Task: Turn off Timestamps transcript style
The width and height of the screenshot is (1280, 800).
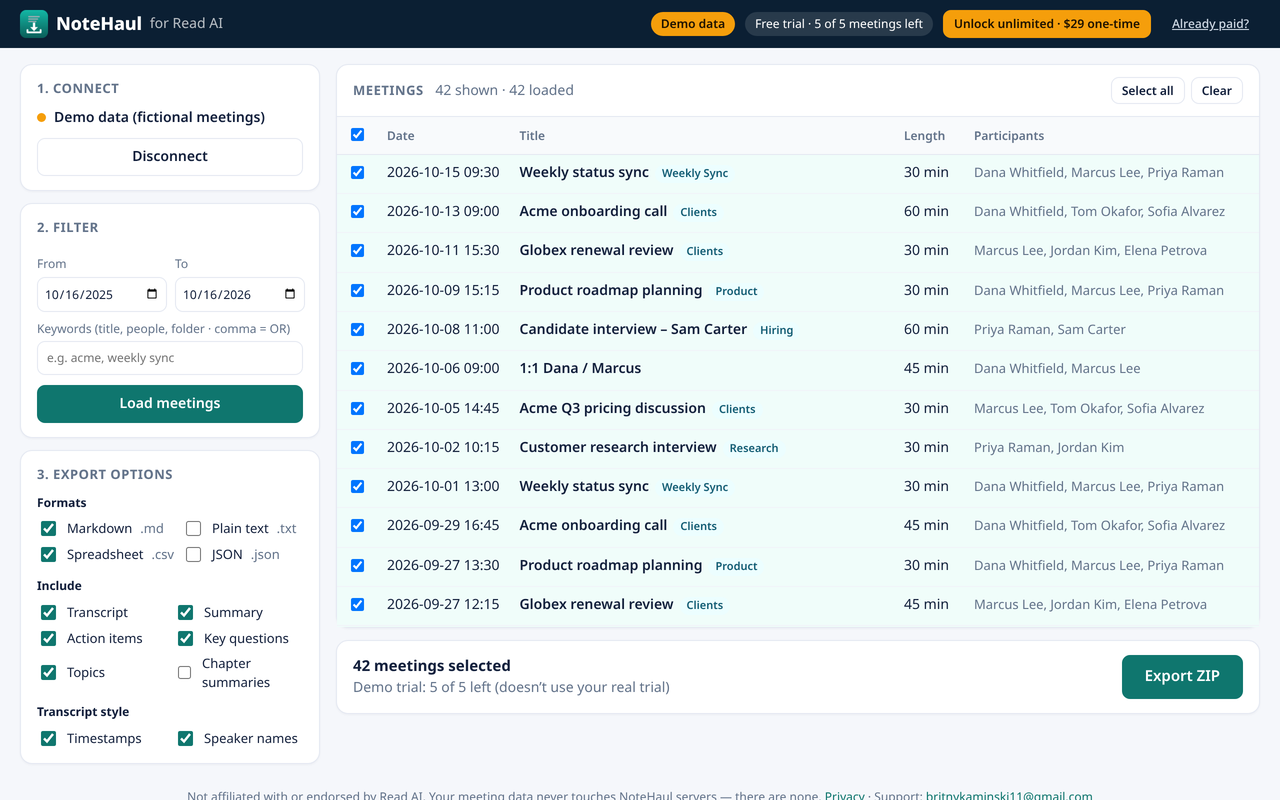Action: (x=48, y=738)
